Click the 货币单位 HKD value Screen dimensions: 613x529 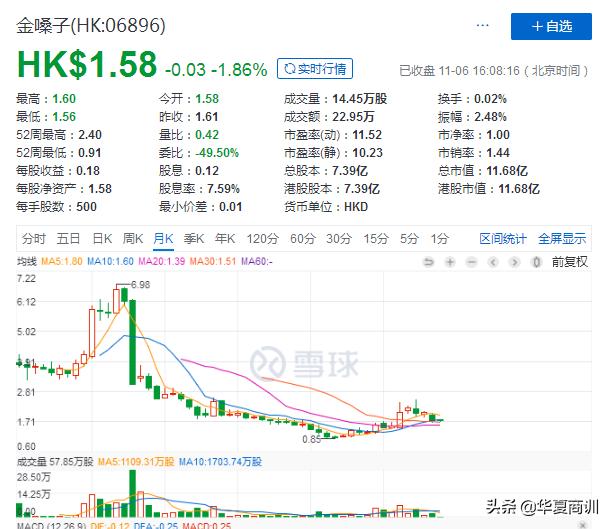click(356, 207)
